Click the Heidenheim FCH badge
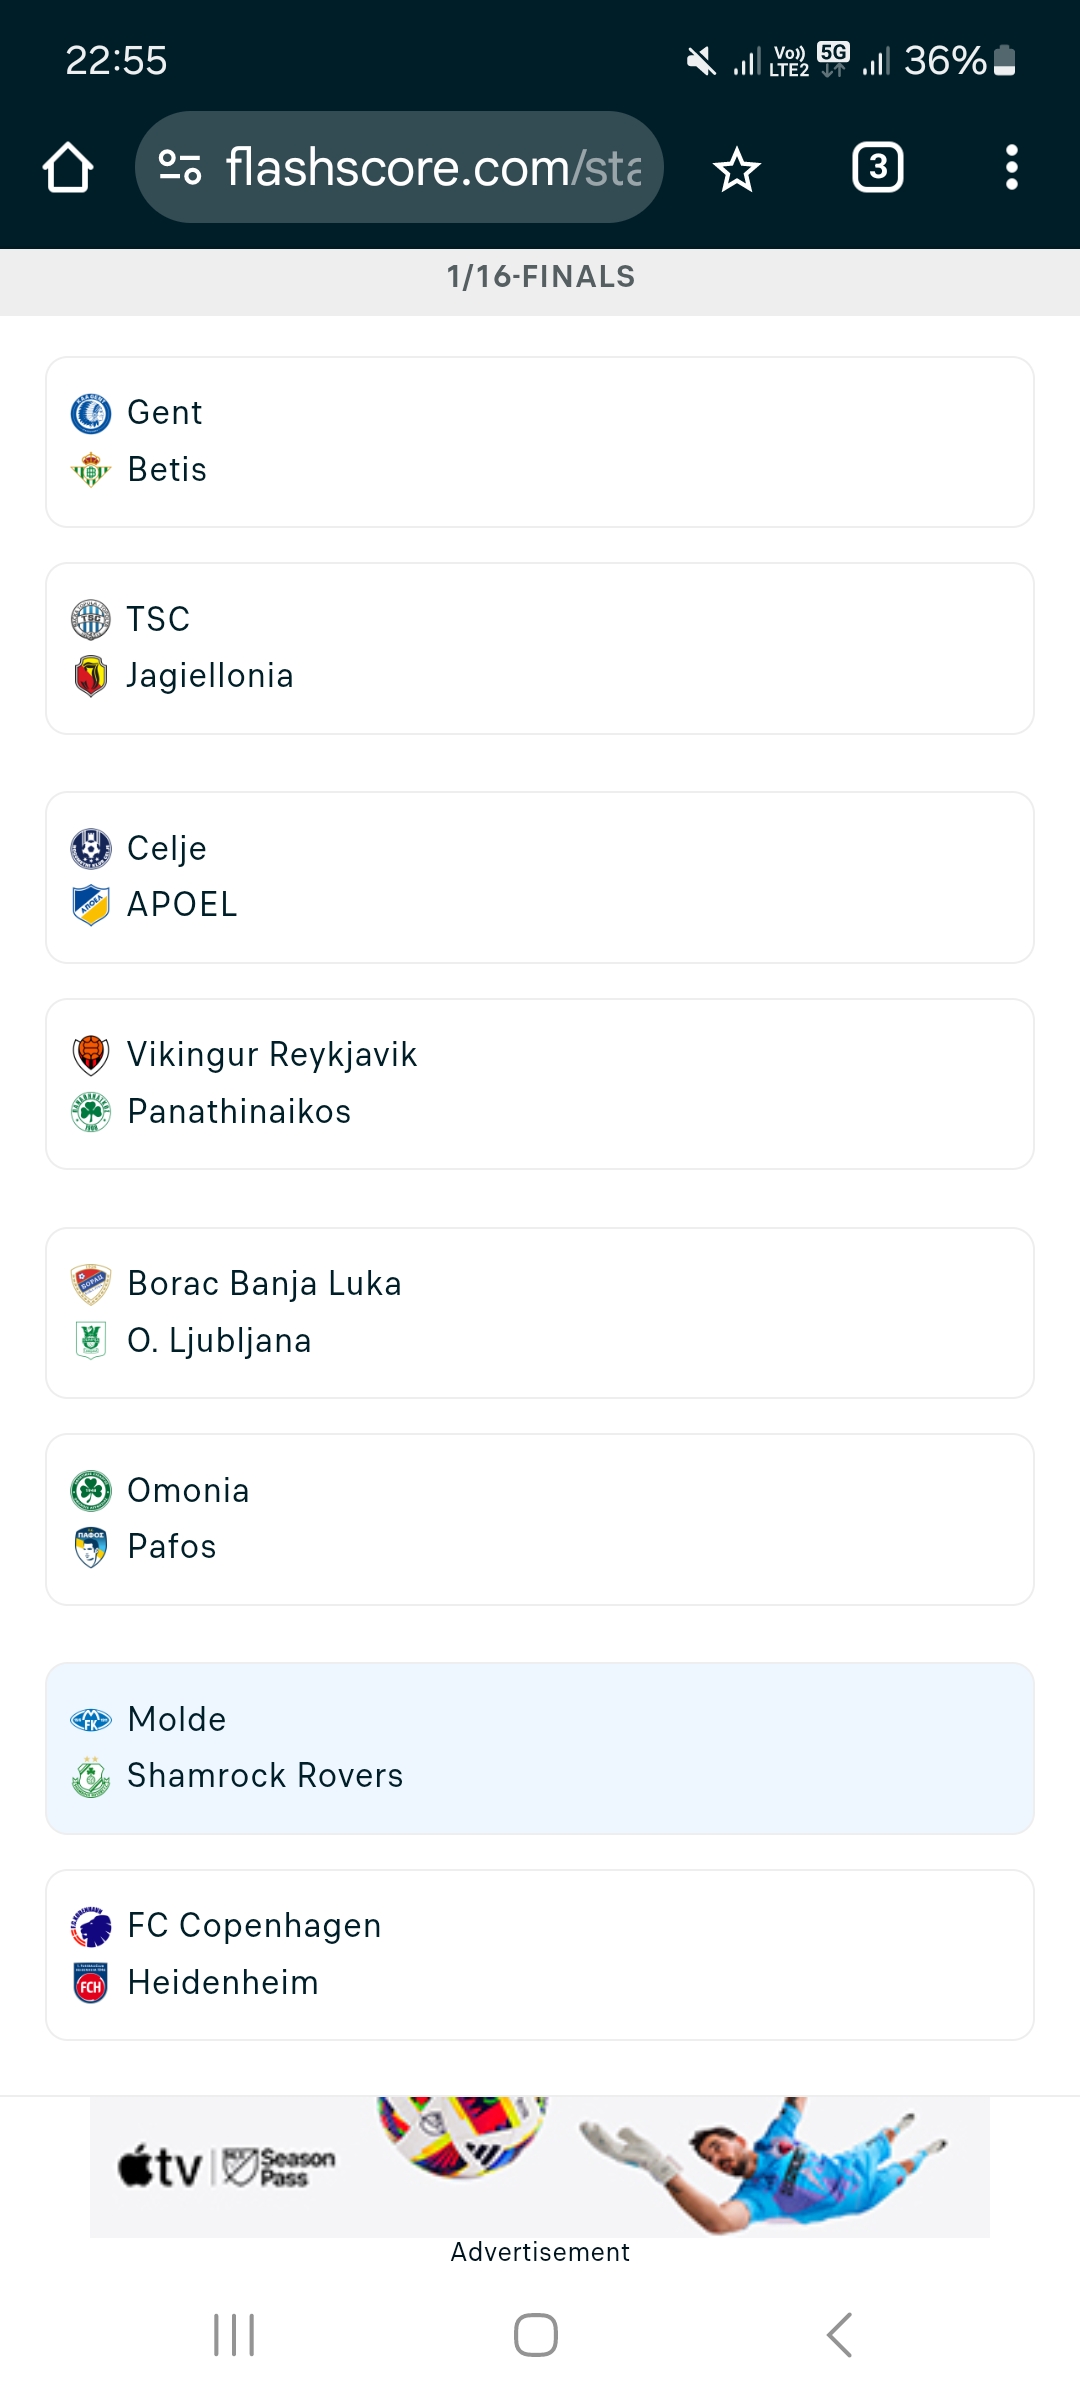This screenshot has width=1080, height=2400. [91, 1983]
